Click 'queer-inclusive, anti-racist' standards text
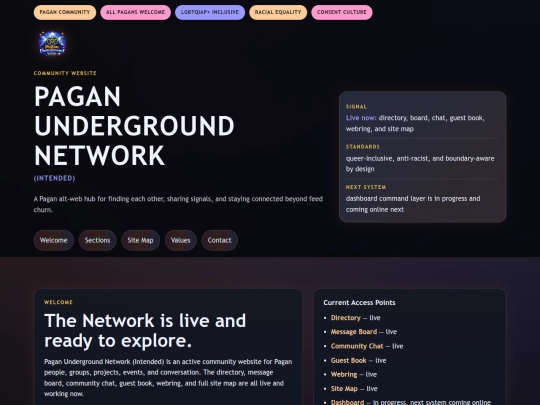The image size is (540, 405). 420,164
